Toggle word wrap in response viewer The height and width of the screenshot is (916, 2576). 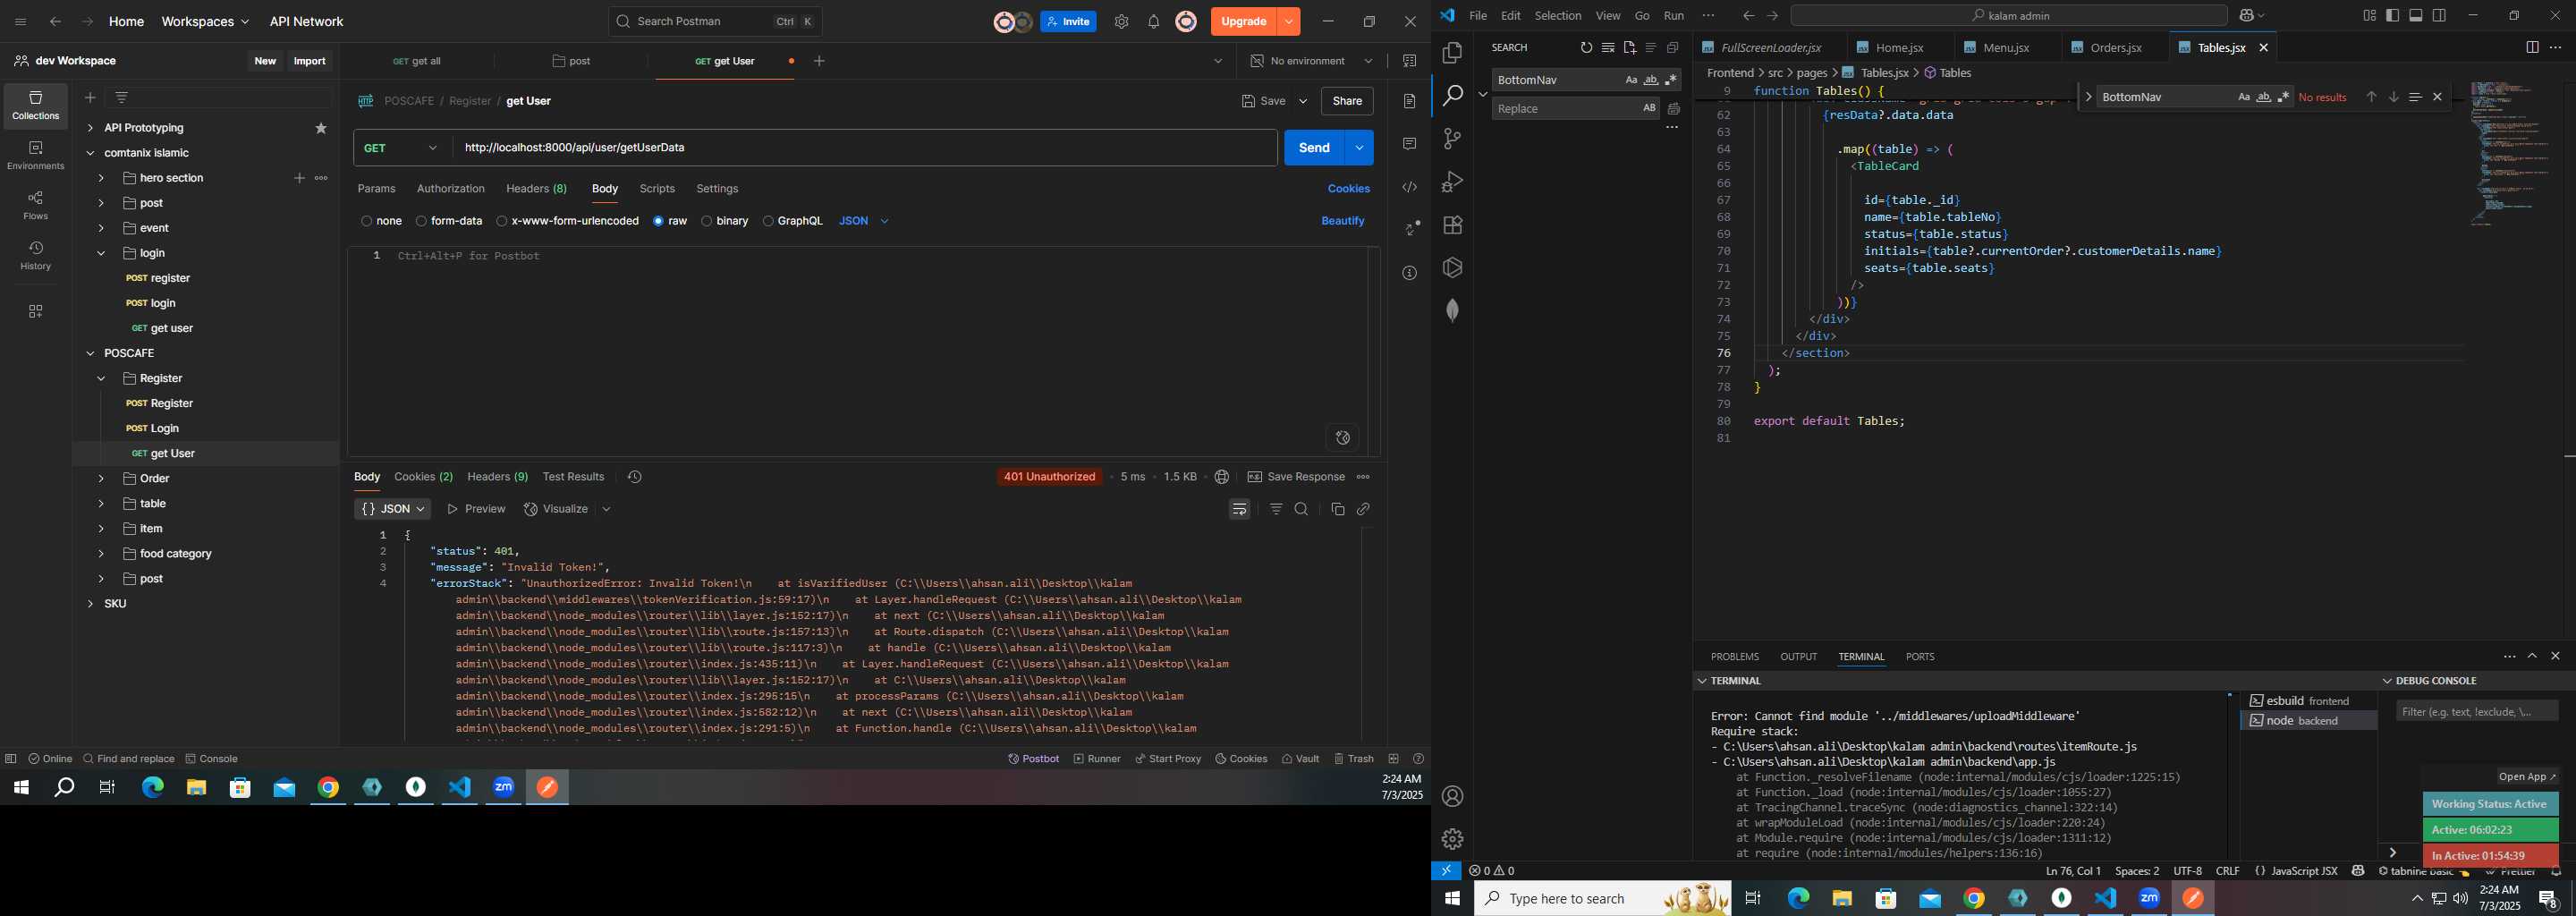(1240, 509)
